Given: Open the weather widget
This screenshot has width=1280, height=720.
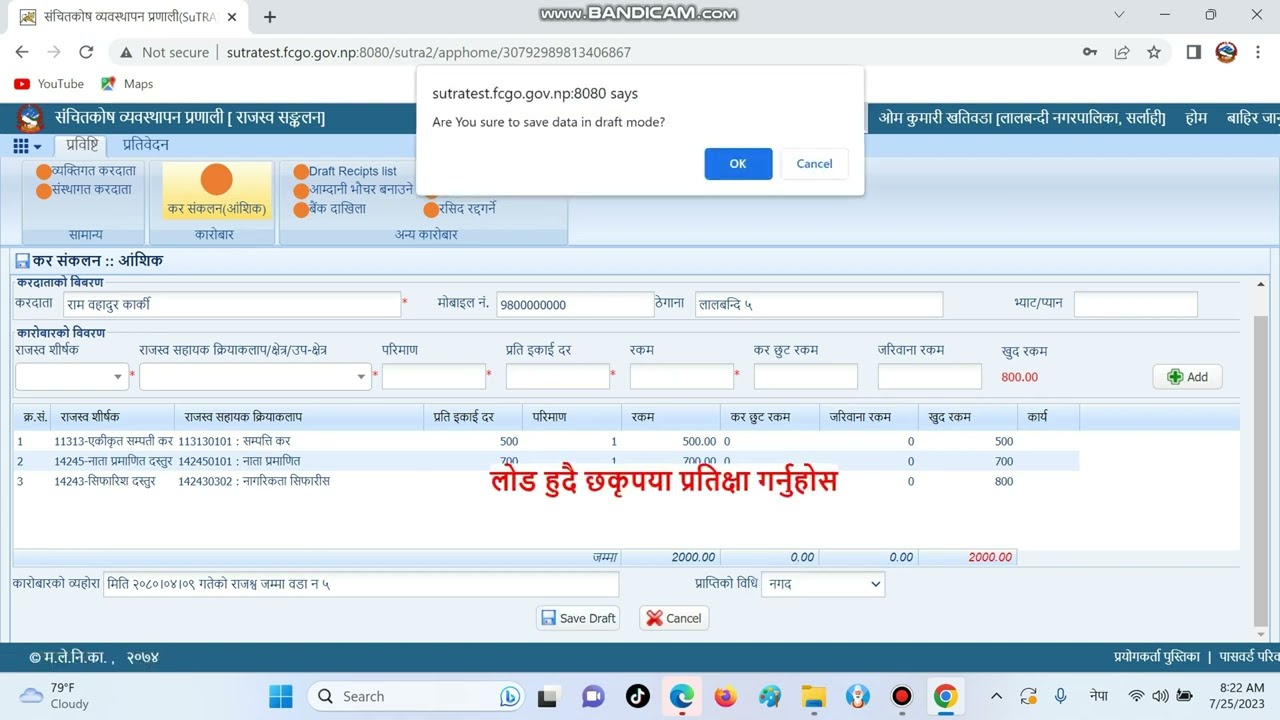Looking at the screenshot, I should [x=56, y=696].
